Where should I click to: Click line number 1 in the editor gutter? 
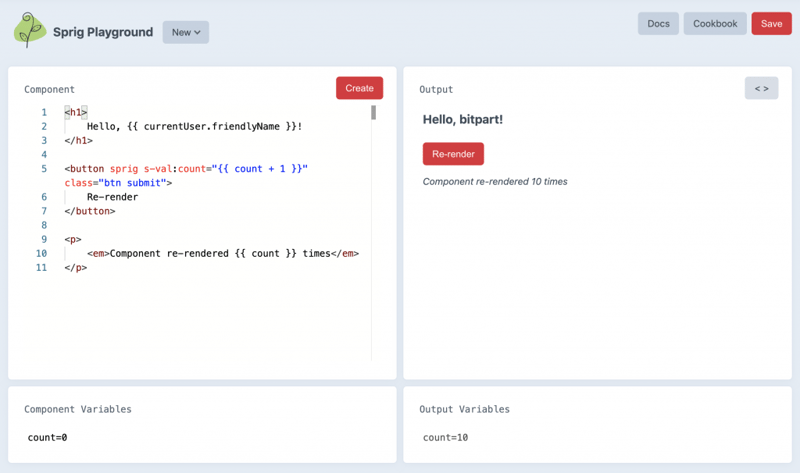[43, 113]
